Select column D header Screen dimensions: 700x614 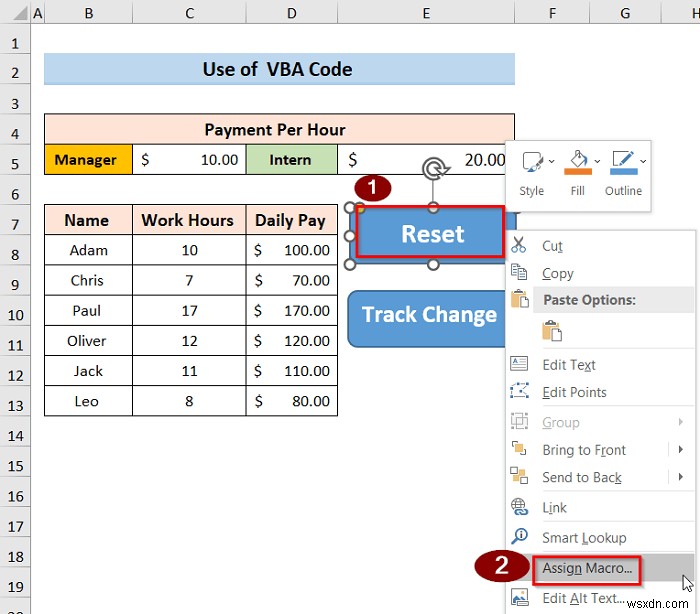292,13
